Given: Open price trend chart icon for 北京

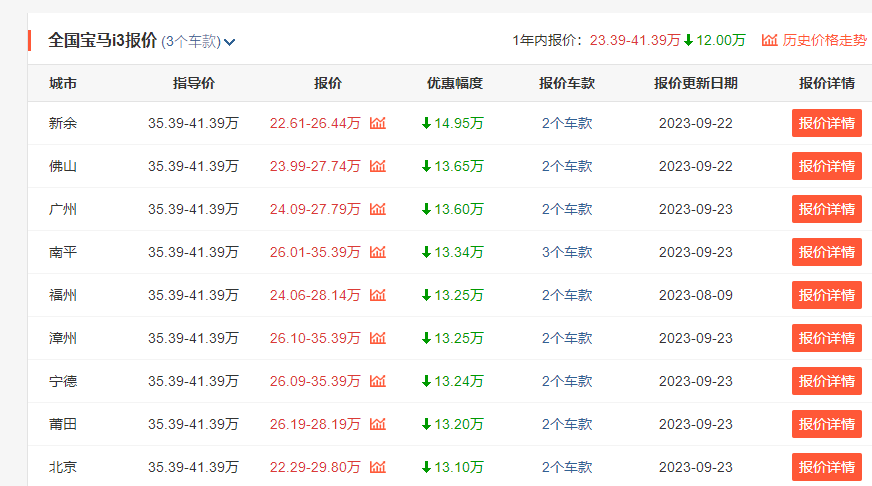Looking at the screenshot, I should pos(378,467).
